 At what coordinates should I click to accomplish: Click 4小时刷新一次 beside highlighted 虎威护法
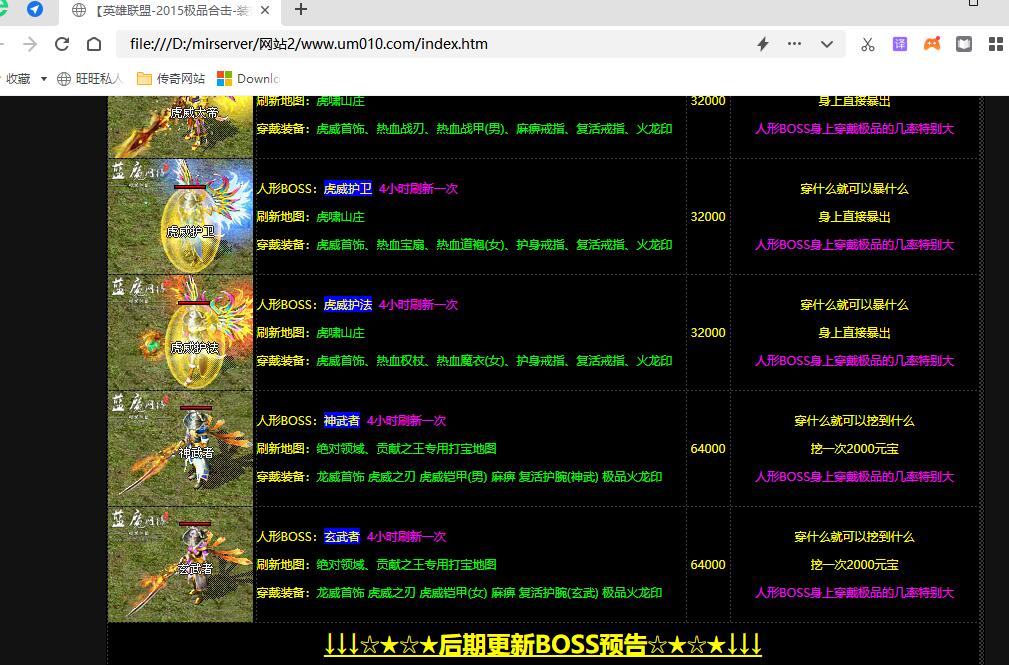tap(418, 304)
